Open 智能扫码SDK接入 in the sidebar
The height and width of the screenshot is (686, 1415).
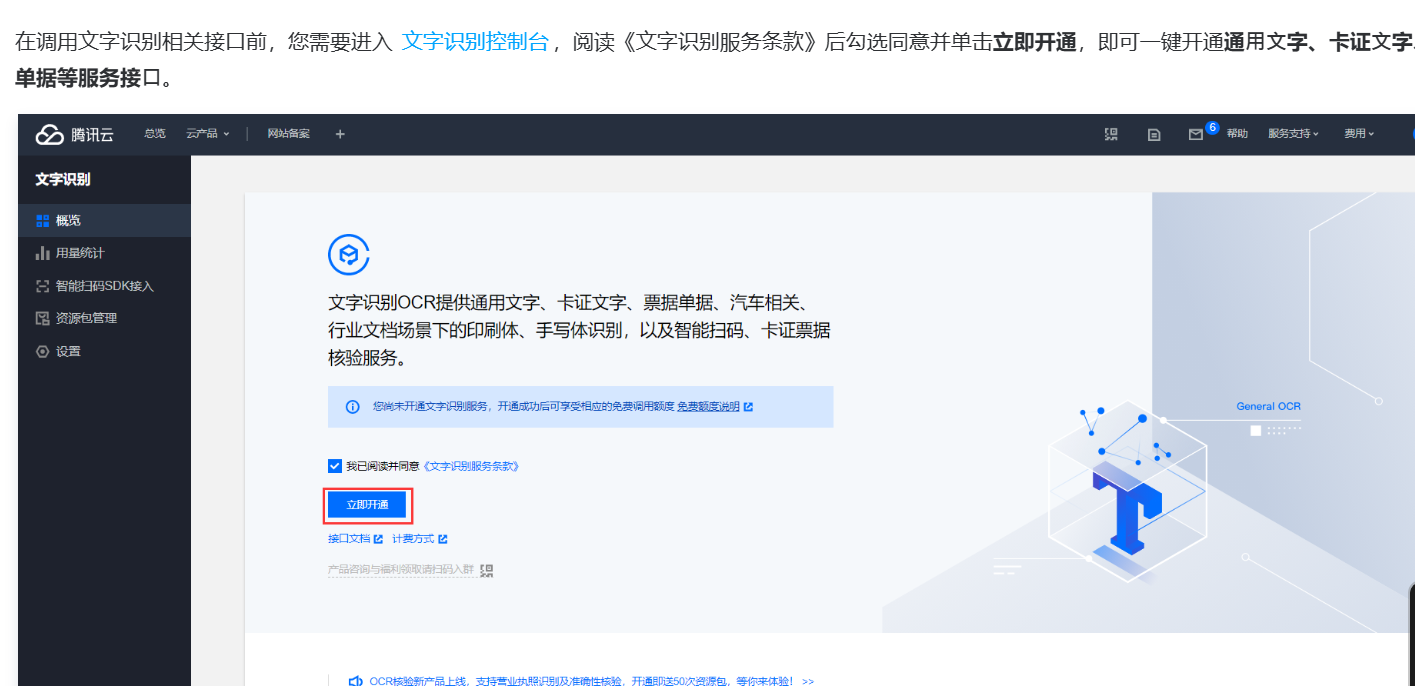coord(104,286)
